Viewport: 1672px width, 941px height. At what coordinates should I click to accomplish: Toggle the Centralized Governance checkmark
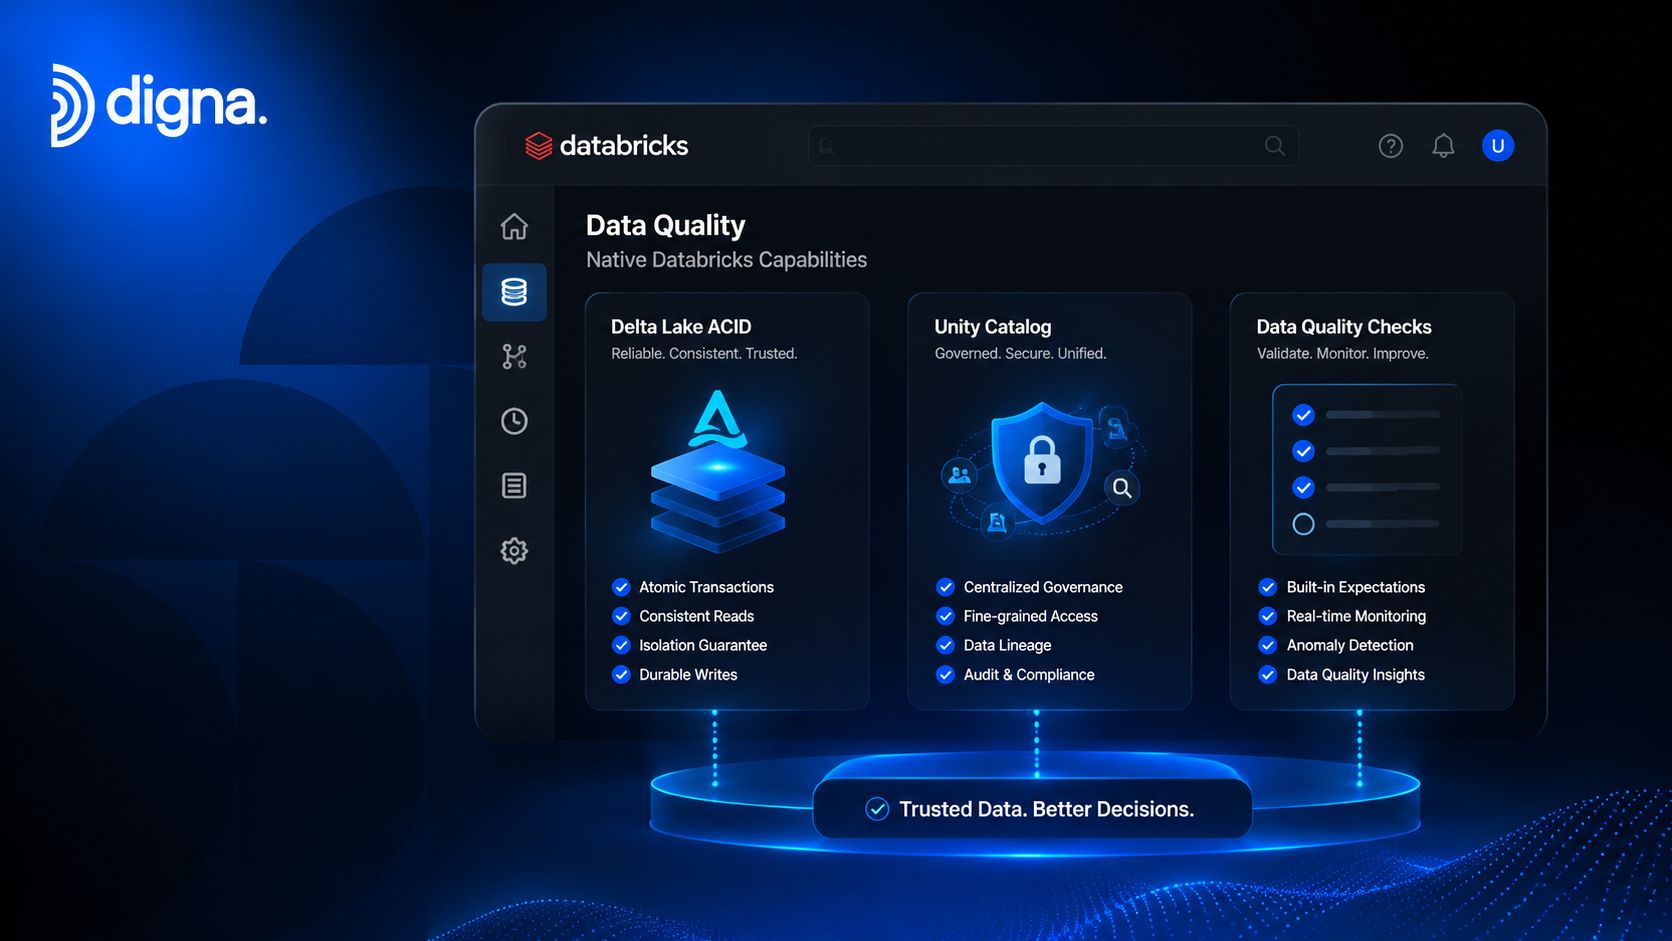coord(945,587)
